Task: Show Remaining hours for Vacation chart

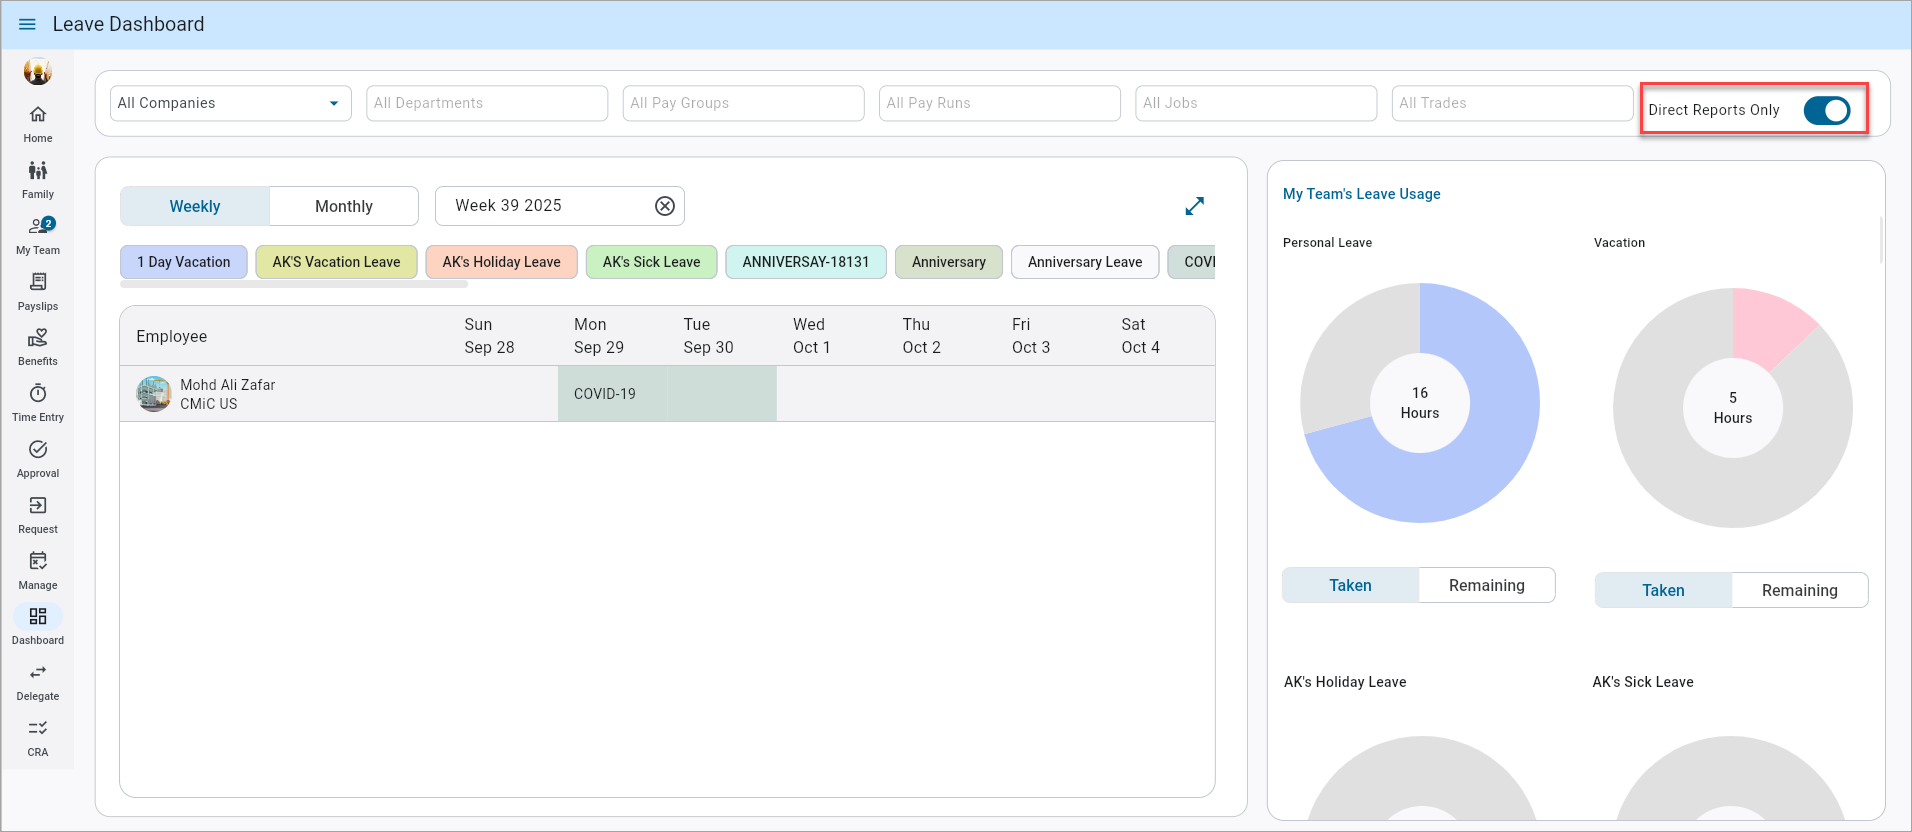Action: click(1798, 591)
